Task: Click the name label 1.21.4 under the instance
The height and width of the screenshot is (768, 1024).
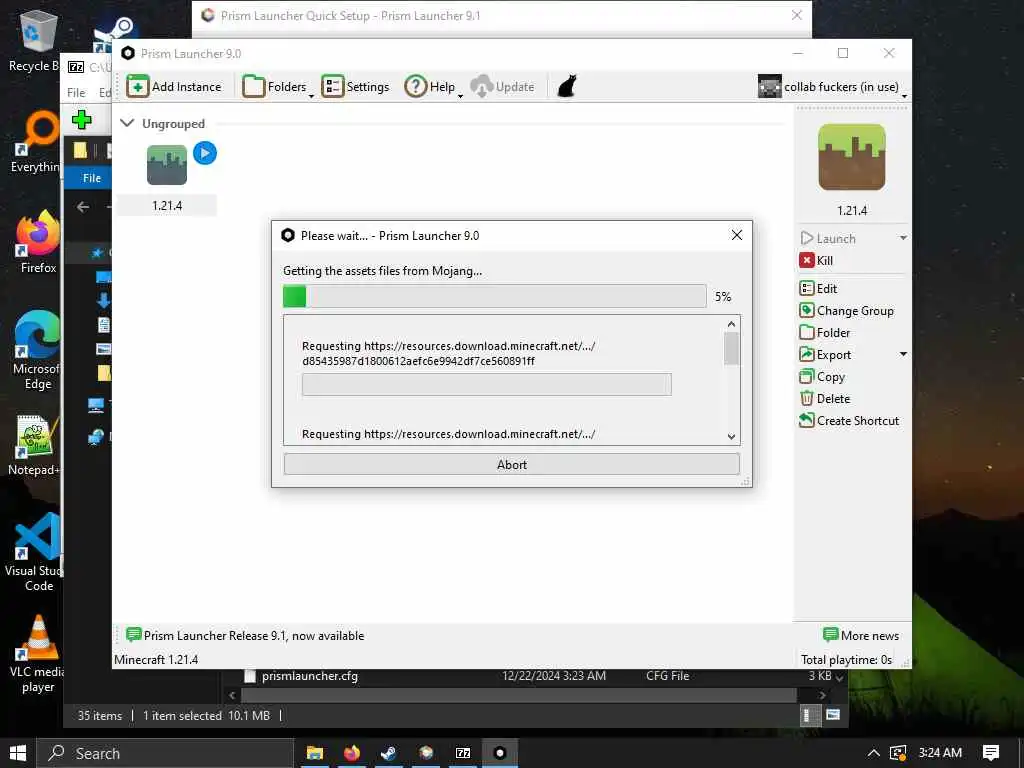Action: (167, 206)
